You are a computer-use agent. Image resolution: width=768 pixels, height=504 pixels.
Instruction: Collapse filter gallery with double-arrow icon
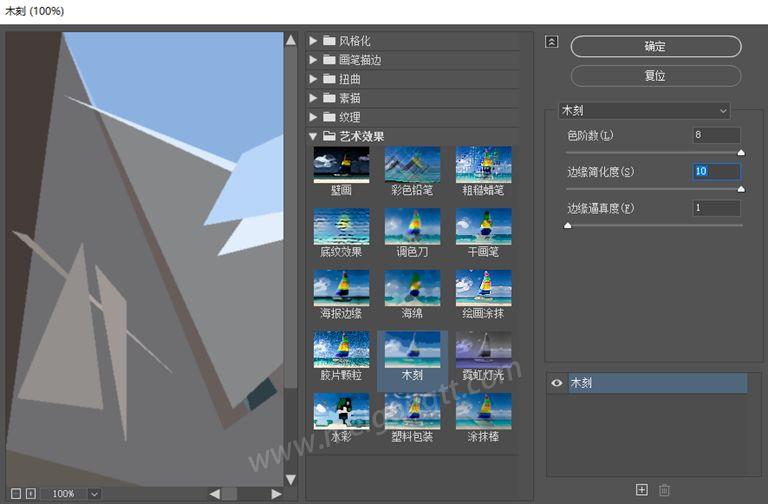coord(552,42)
